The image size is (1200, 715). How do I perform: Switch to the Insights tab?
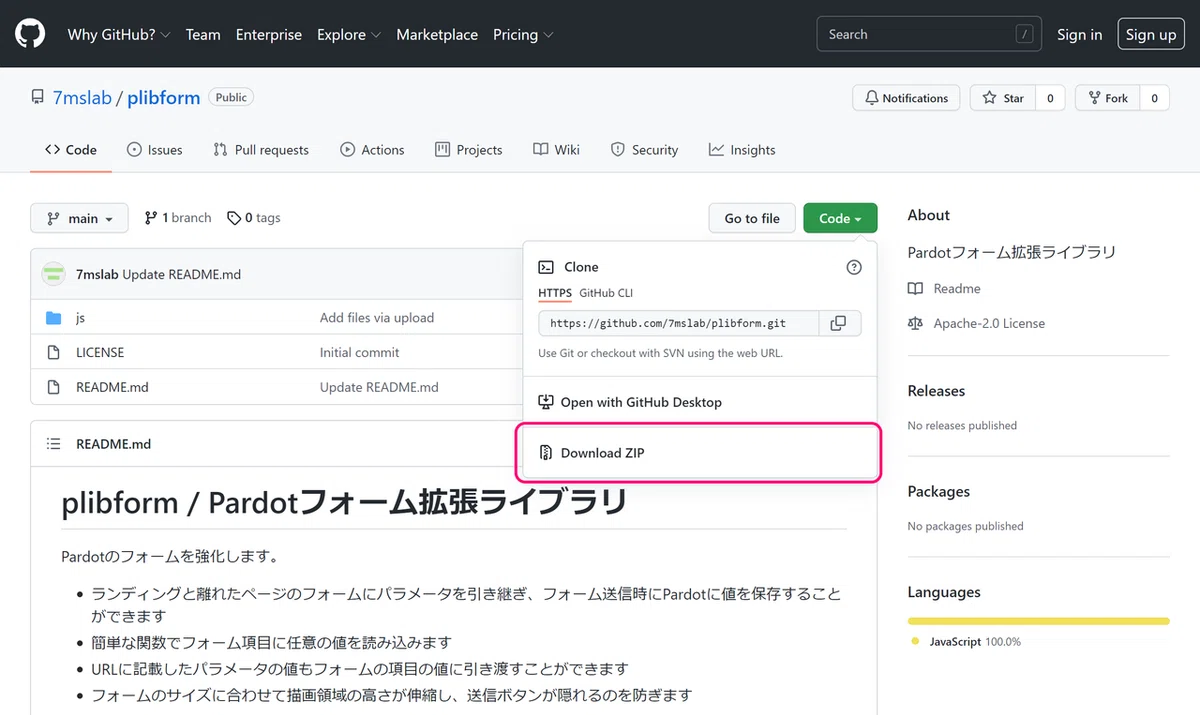pyautogui.click(x=742, y=150)
